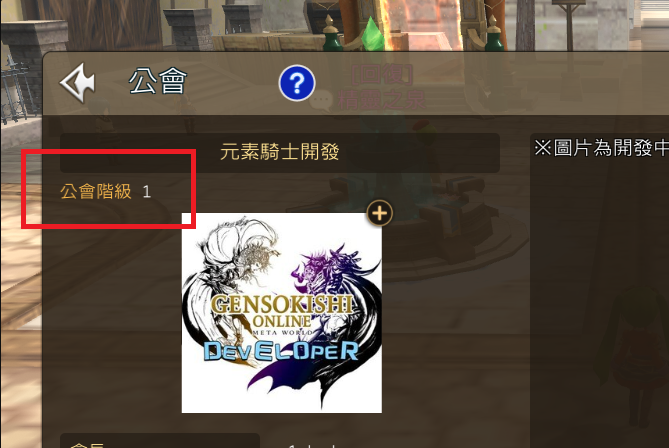Tap the plus icon on guild emblem
Image resolution: width=669 pixels, height=448 pixels.
pyautogui.click(x=380, y=212)
